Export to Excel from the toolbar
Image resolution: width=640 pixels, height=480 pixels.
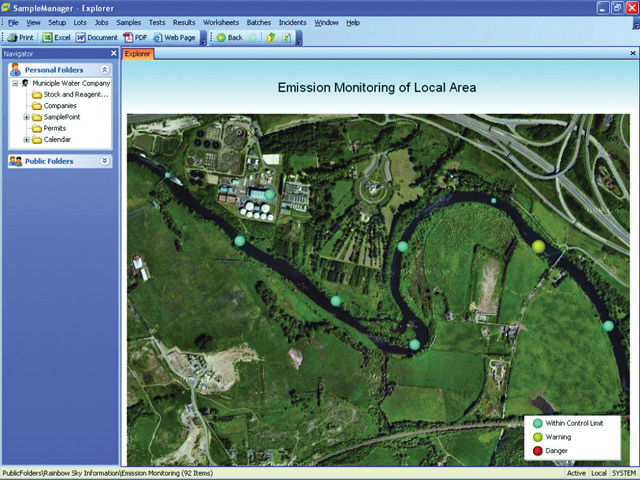click(56, 37)
